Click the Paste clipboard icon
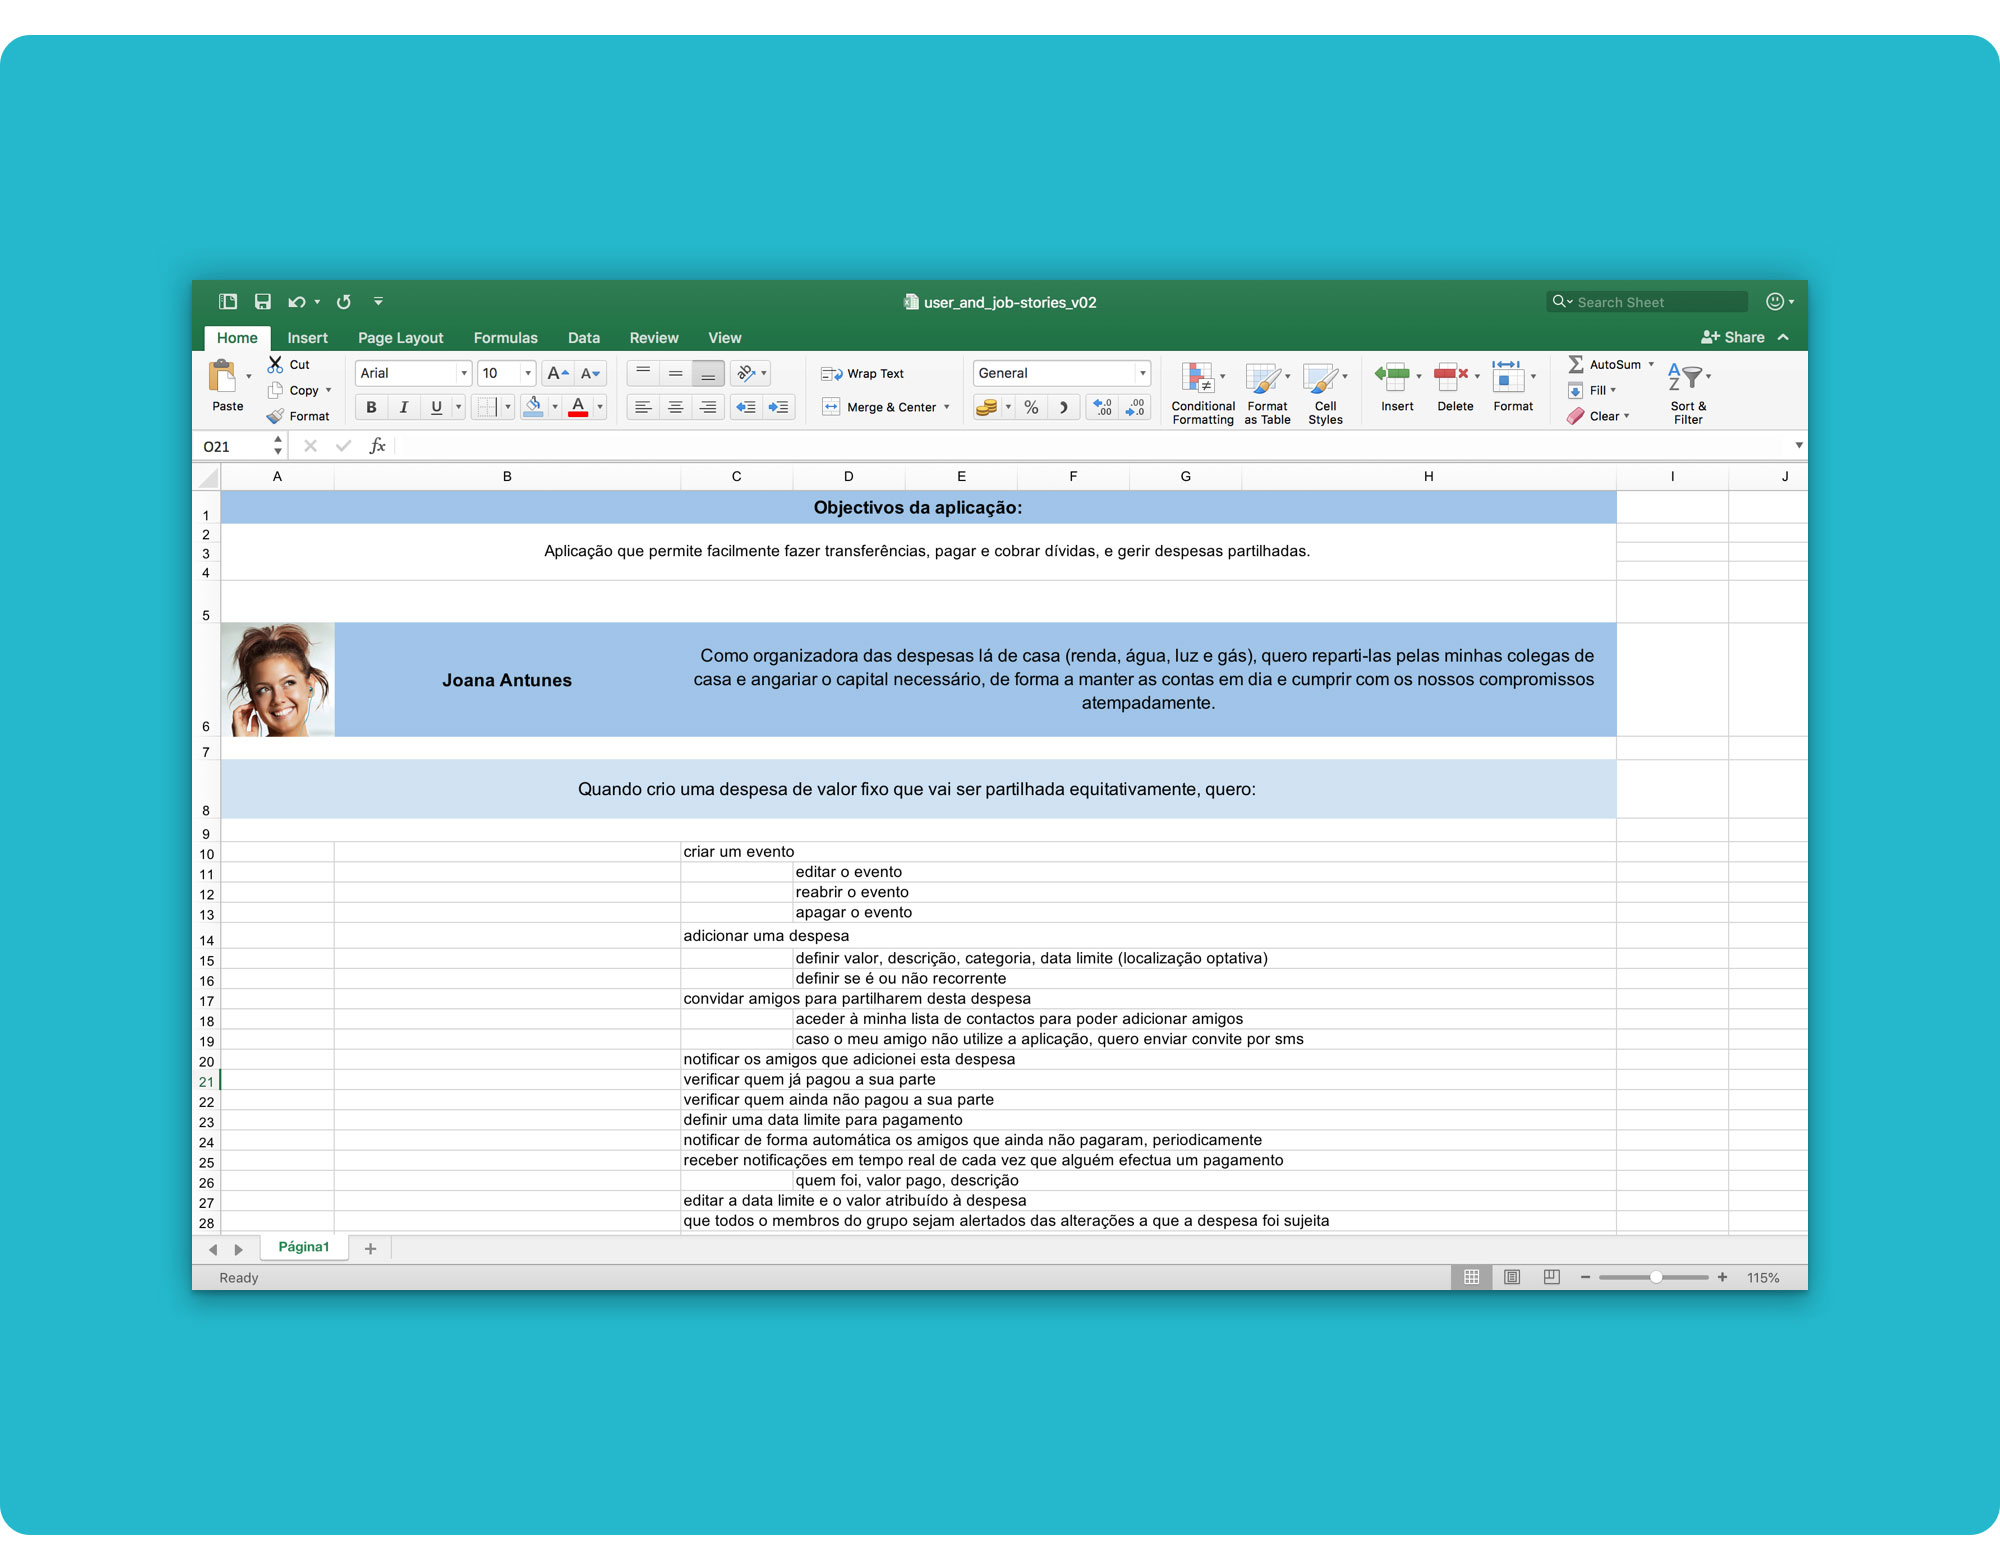Image resolution: width=2000 pixels, height=1555 pixels. [x=222, y=376]
